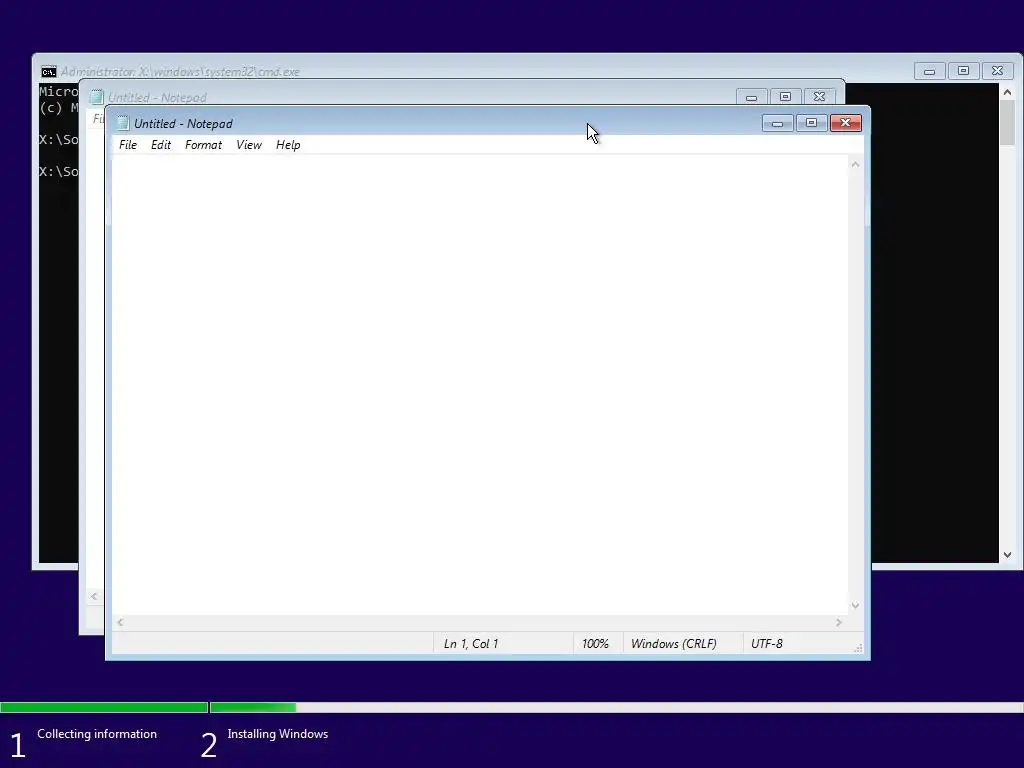1024x768 pixels.
Task: Maximize the front Notepad window
Action: 811,123
